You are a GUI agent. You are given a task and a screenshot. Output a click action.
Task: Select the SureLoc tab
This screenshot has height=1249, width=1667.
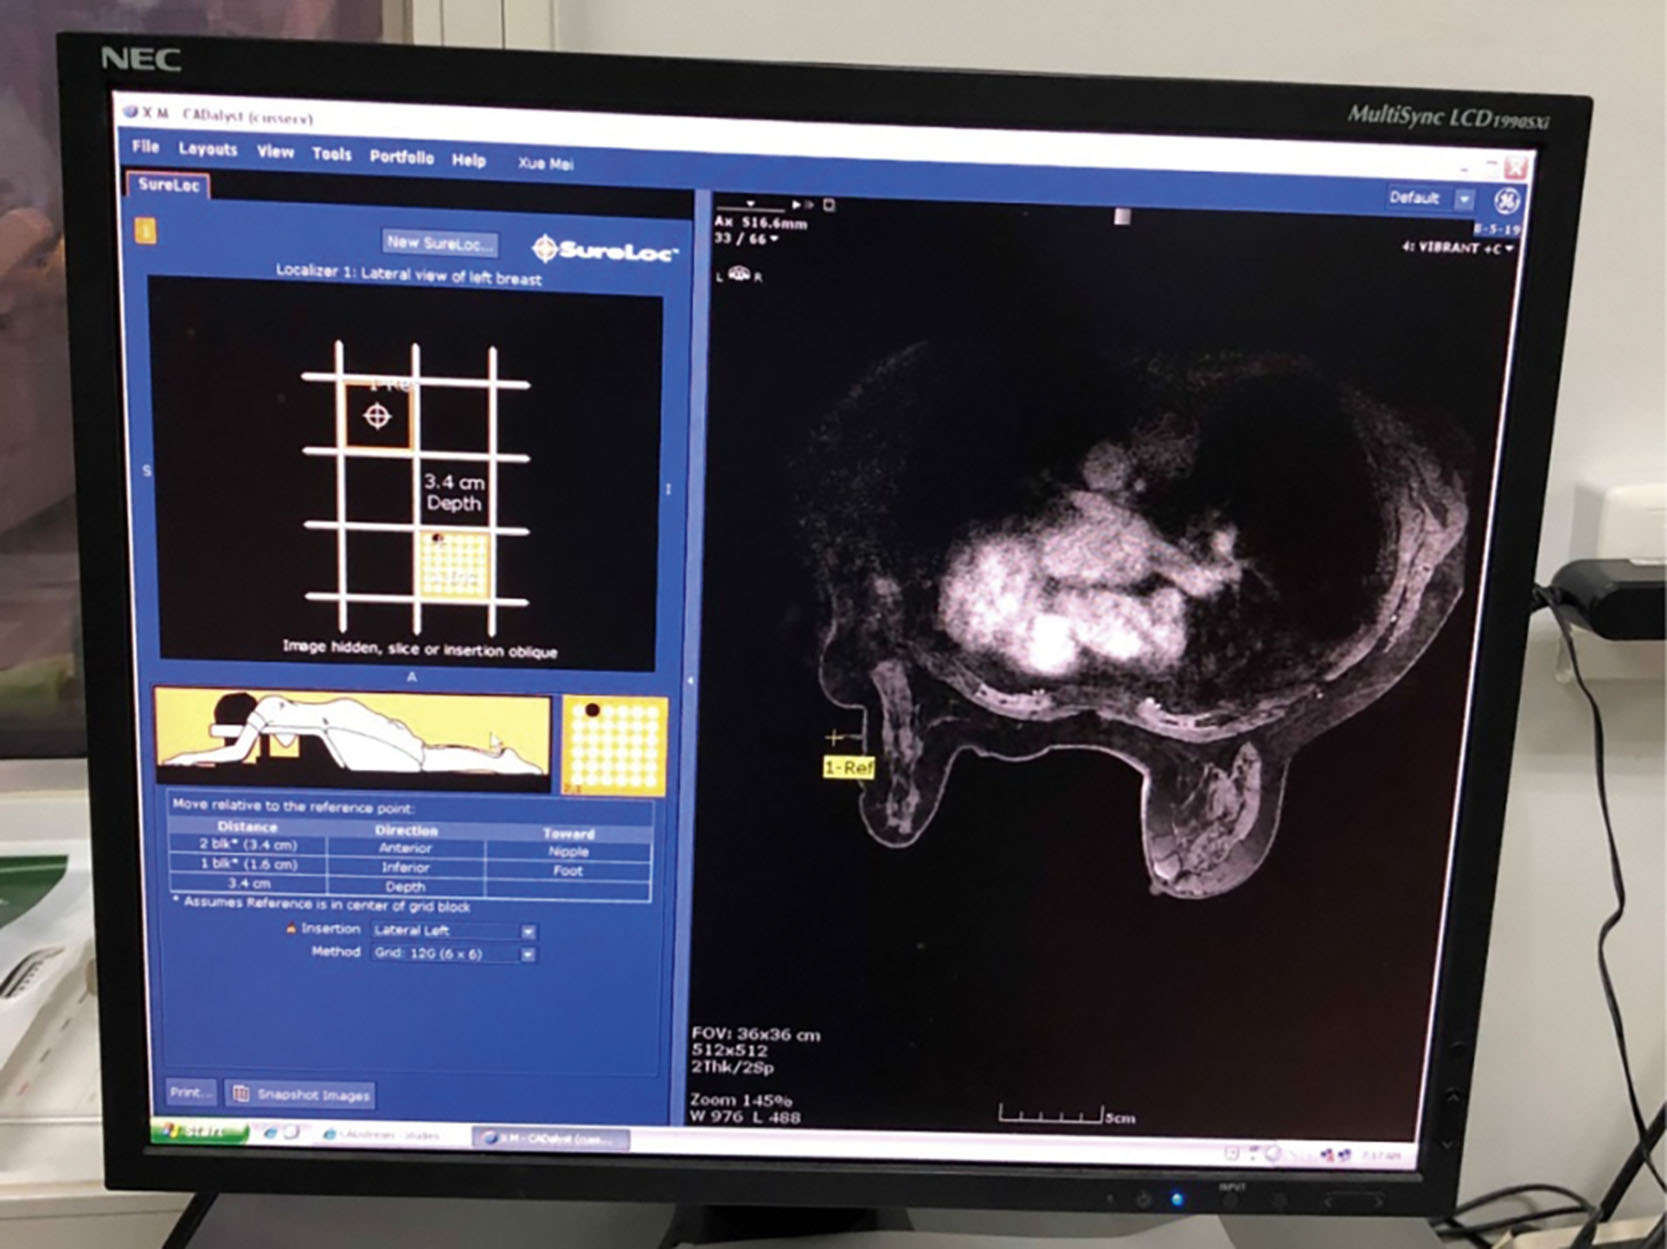tap(168, 184)
